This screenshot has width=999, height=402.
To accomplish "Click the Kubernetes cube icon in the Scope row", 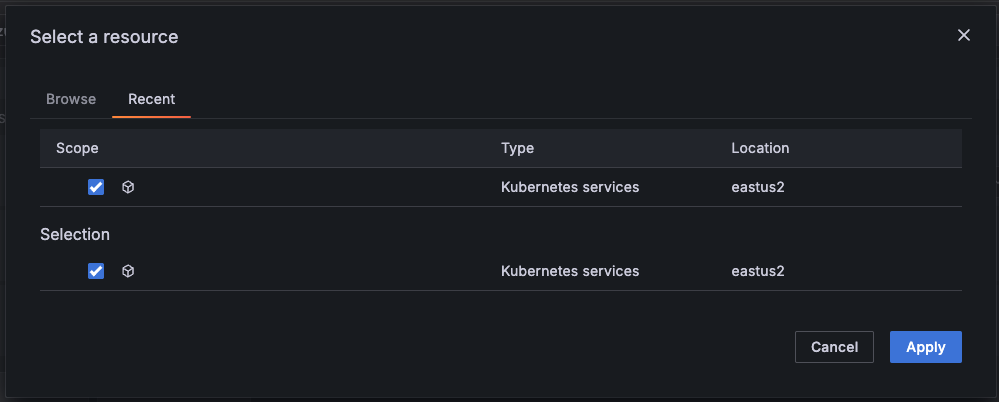I will [128, 187].
